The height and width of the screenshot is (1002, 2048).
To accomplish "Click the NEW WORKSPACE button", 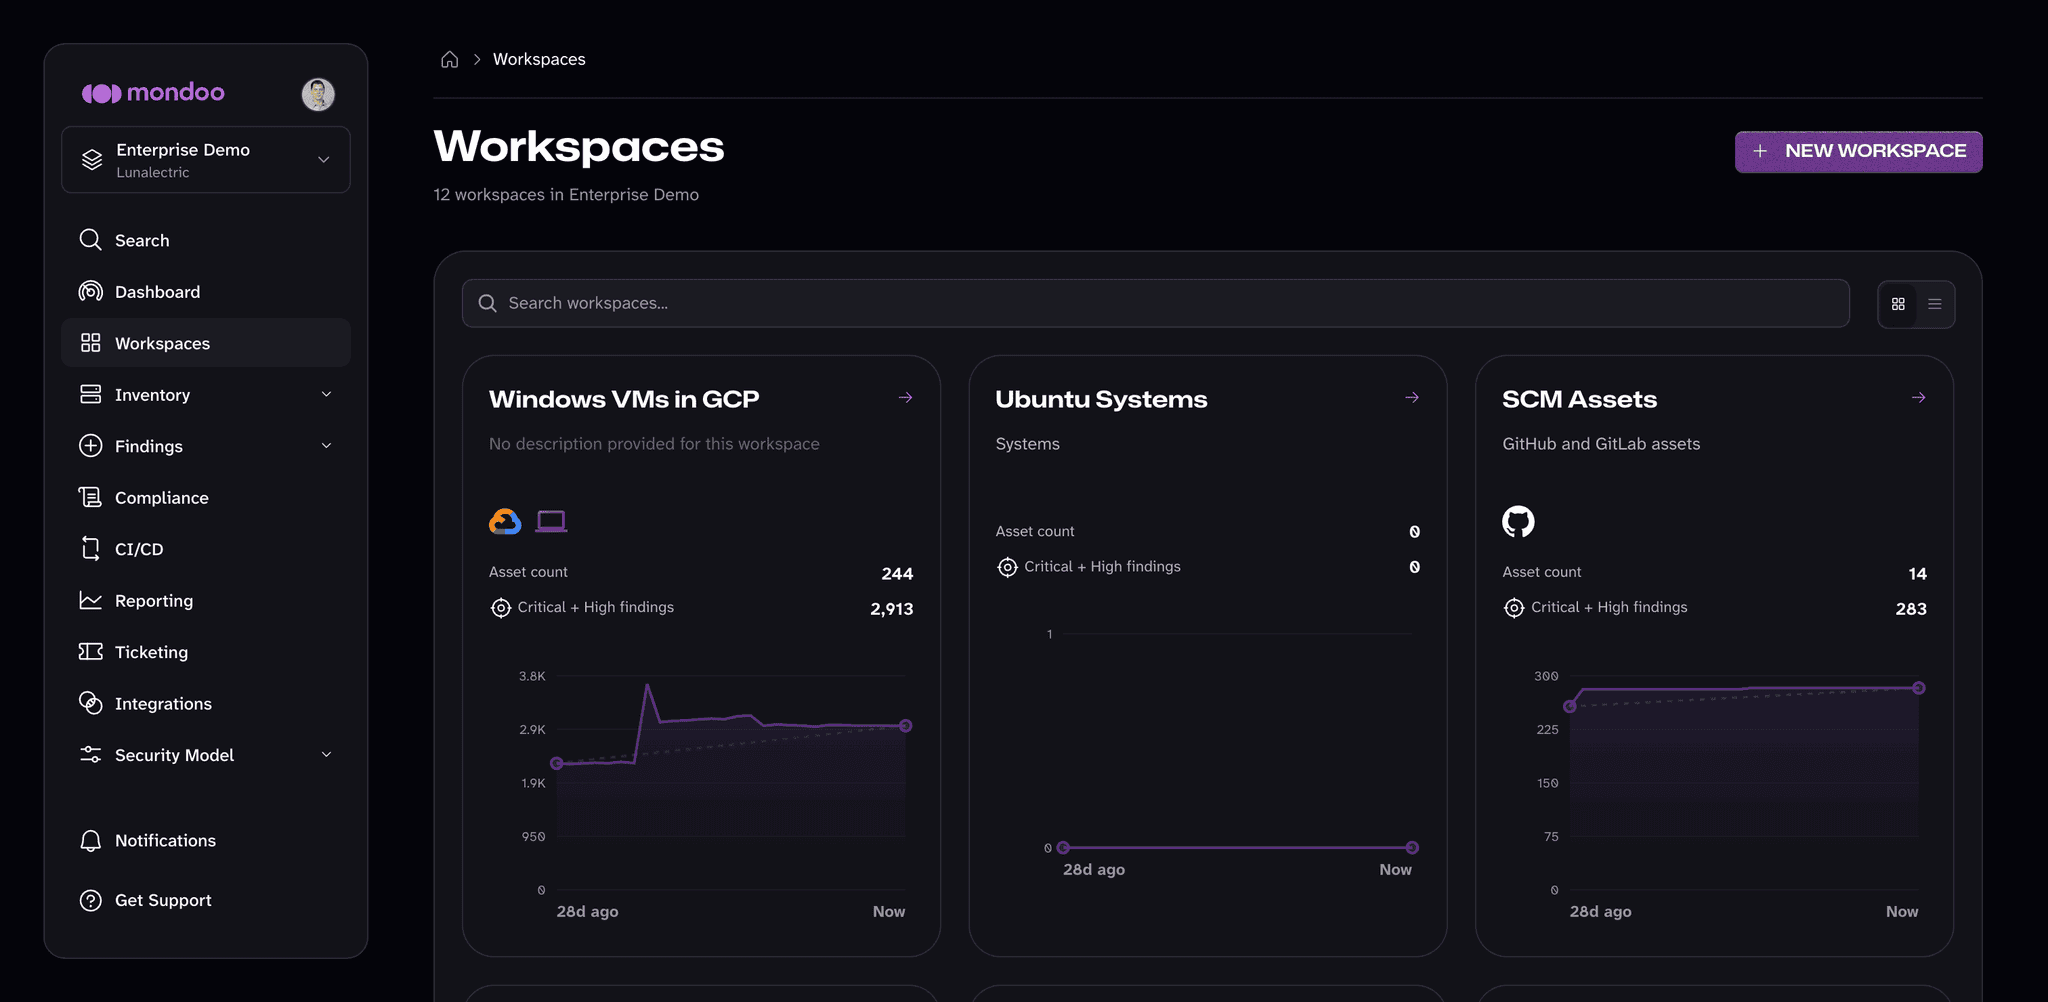I will point(1858,151).
